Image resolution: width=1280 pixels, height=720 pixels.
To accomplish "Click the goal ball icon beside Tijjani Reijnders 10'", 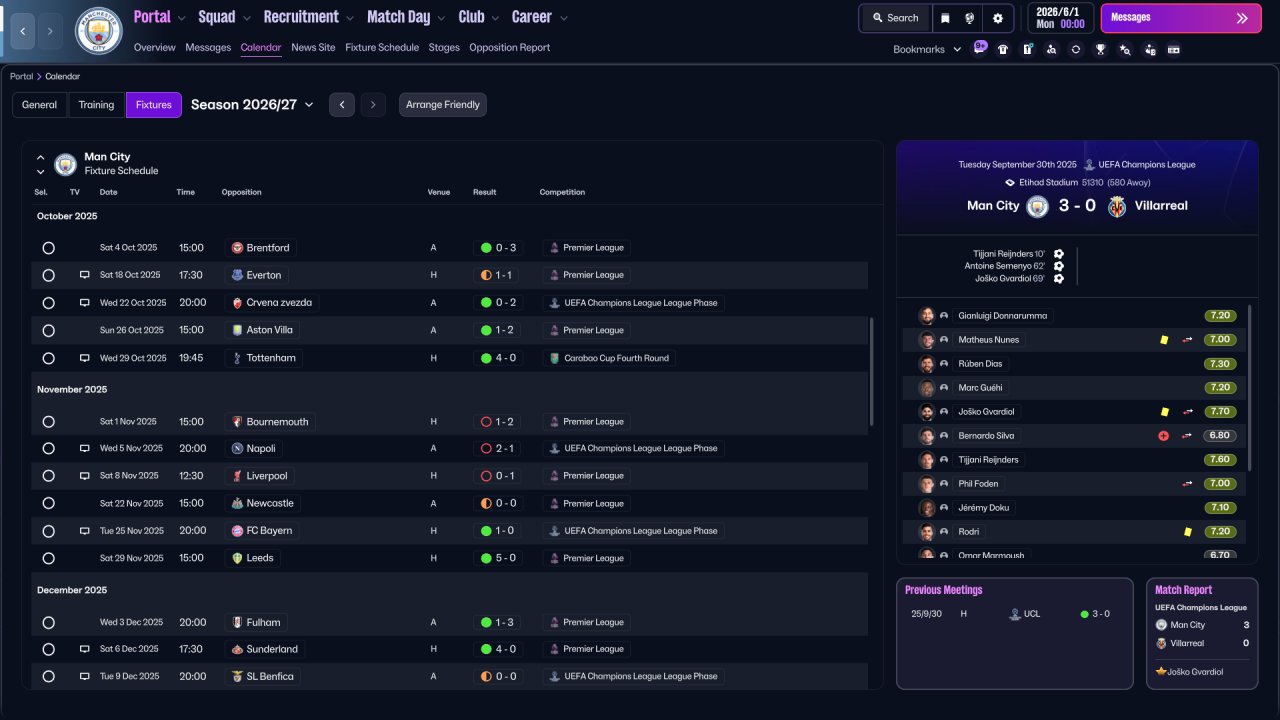I will pyautogui.click(x=1059, y=254).
